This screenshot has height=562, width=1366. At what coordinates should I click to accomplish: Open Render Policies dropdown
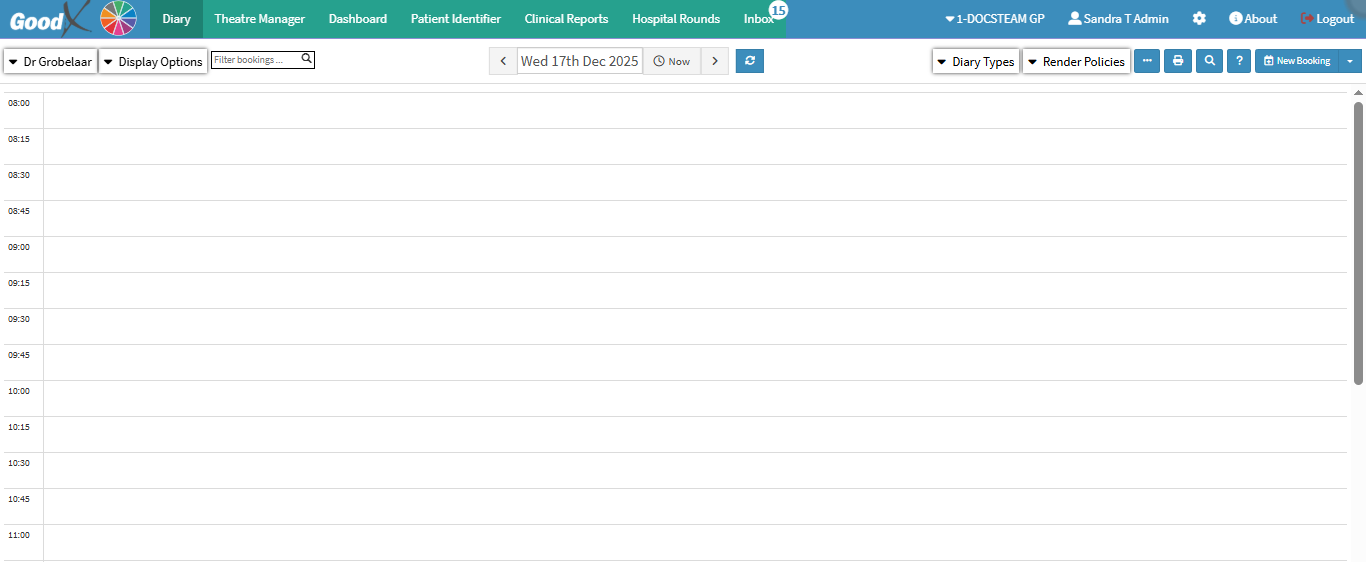(1076, 62)
